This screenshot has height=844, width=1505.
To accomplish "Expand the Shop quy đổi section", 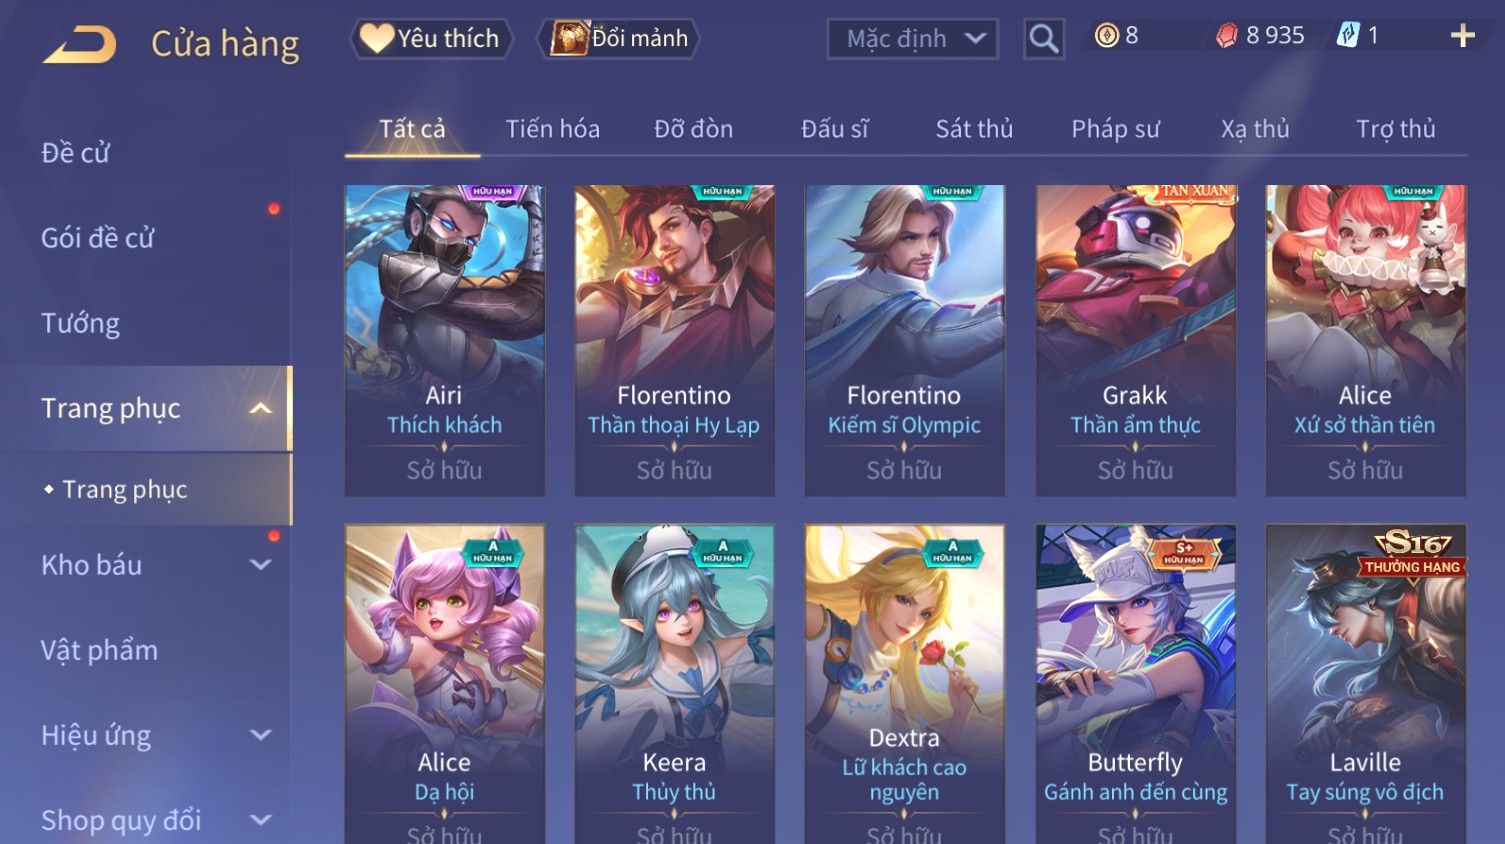I will (260, 820).
